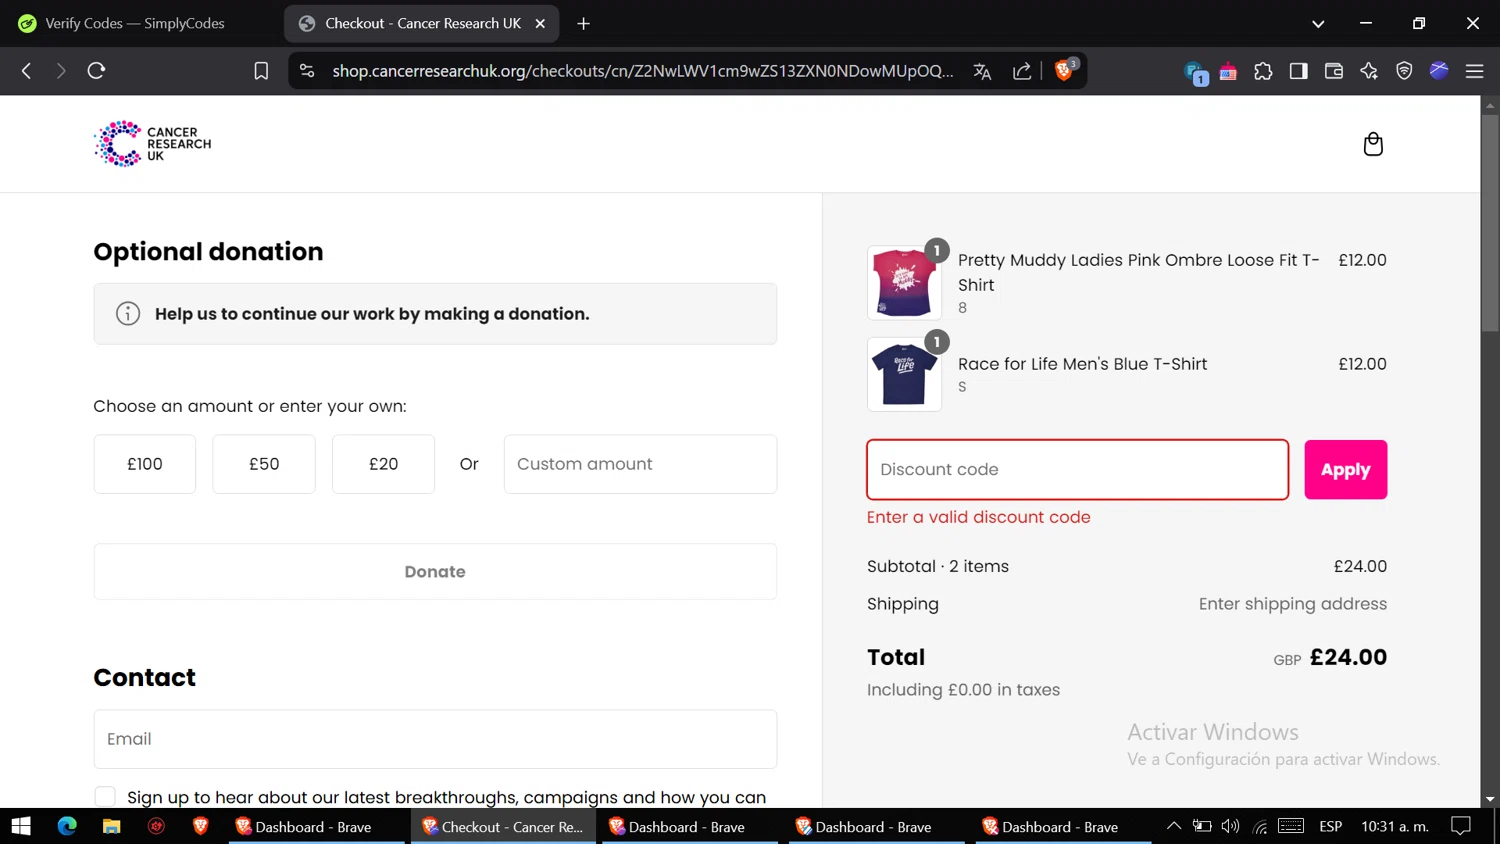Open Brave Wallet icon
The width and height of the screenshot is (1500, 844).
pos(1333,71)
